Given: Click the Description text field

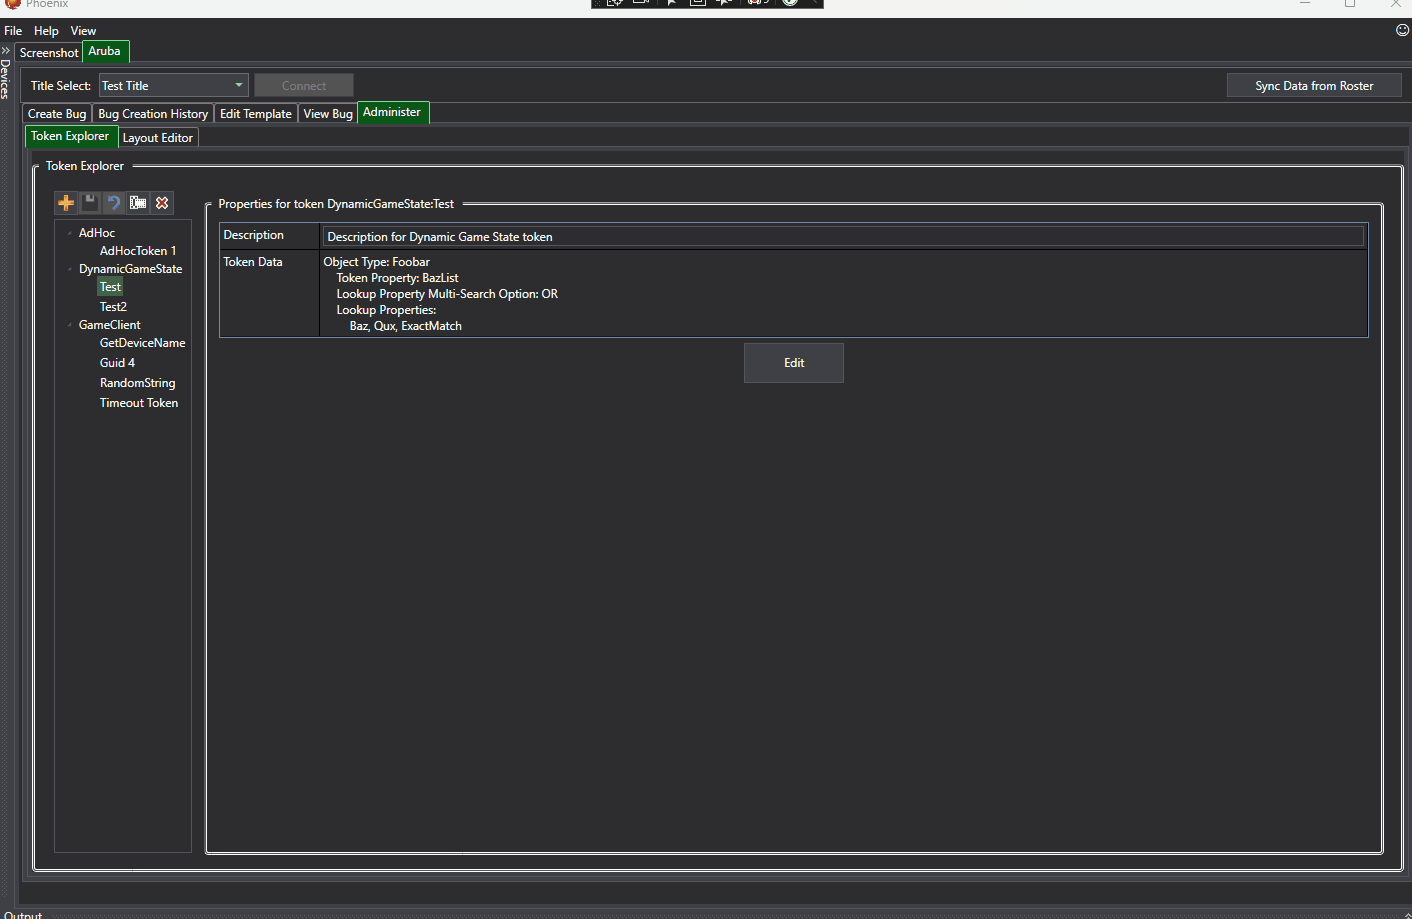Looking at the screenshot, I should coord(843,237).
